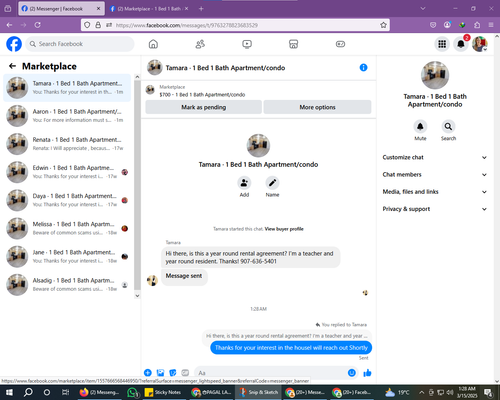Click the Search Facebook field
This screenshot has height=400, width=500.
[x=80, y=44]
